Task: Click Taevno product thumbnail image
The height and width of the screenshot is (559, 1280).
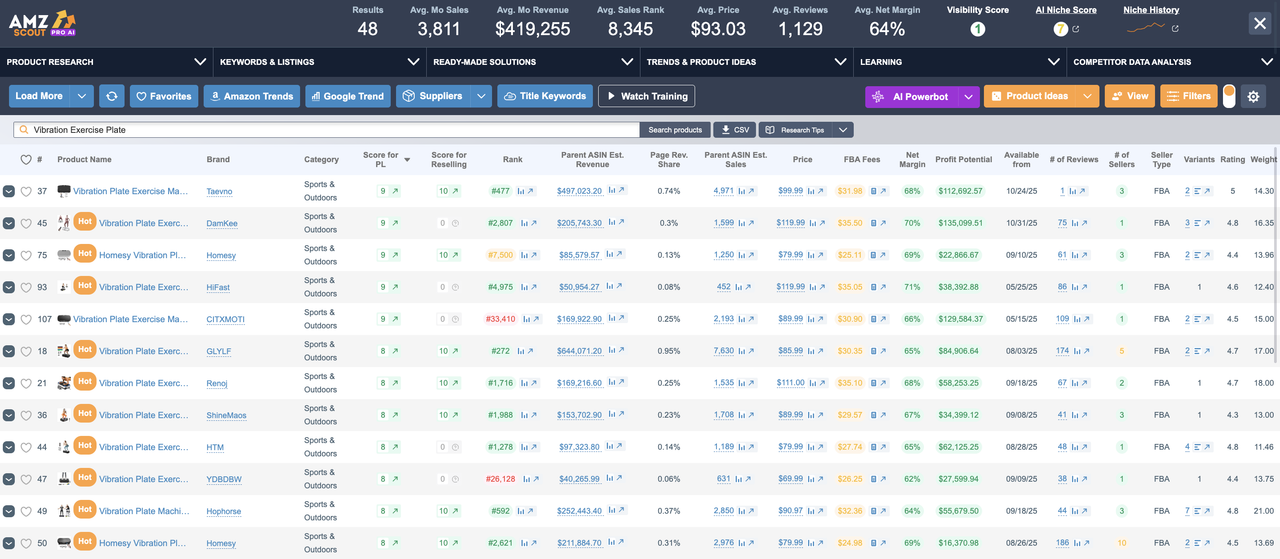Action: point(64,191)
